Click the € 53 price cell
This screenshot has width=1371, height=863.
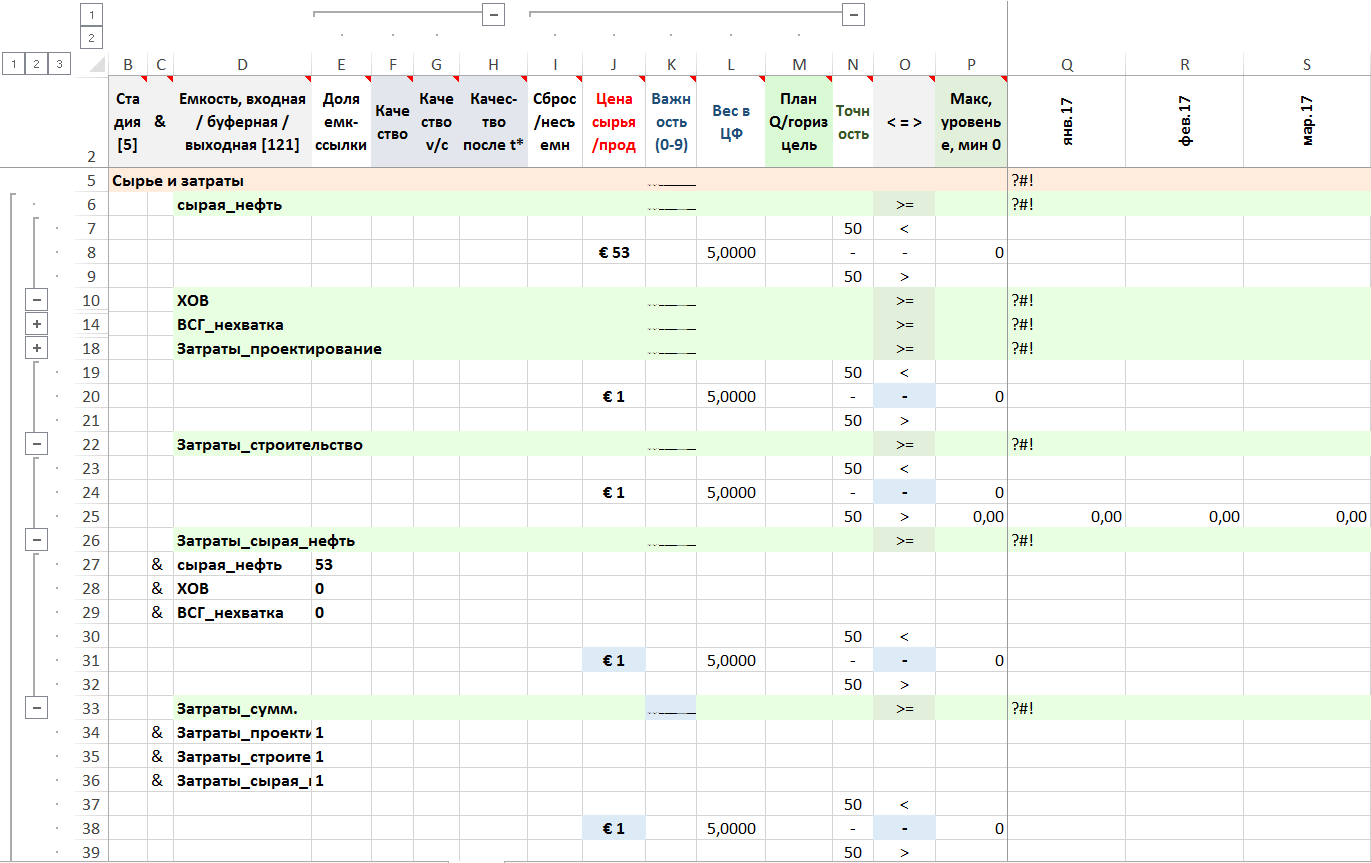pyautogui.click(x=614, y=252)
